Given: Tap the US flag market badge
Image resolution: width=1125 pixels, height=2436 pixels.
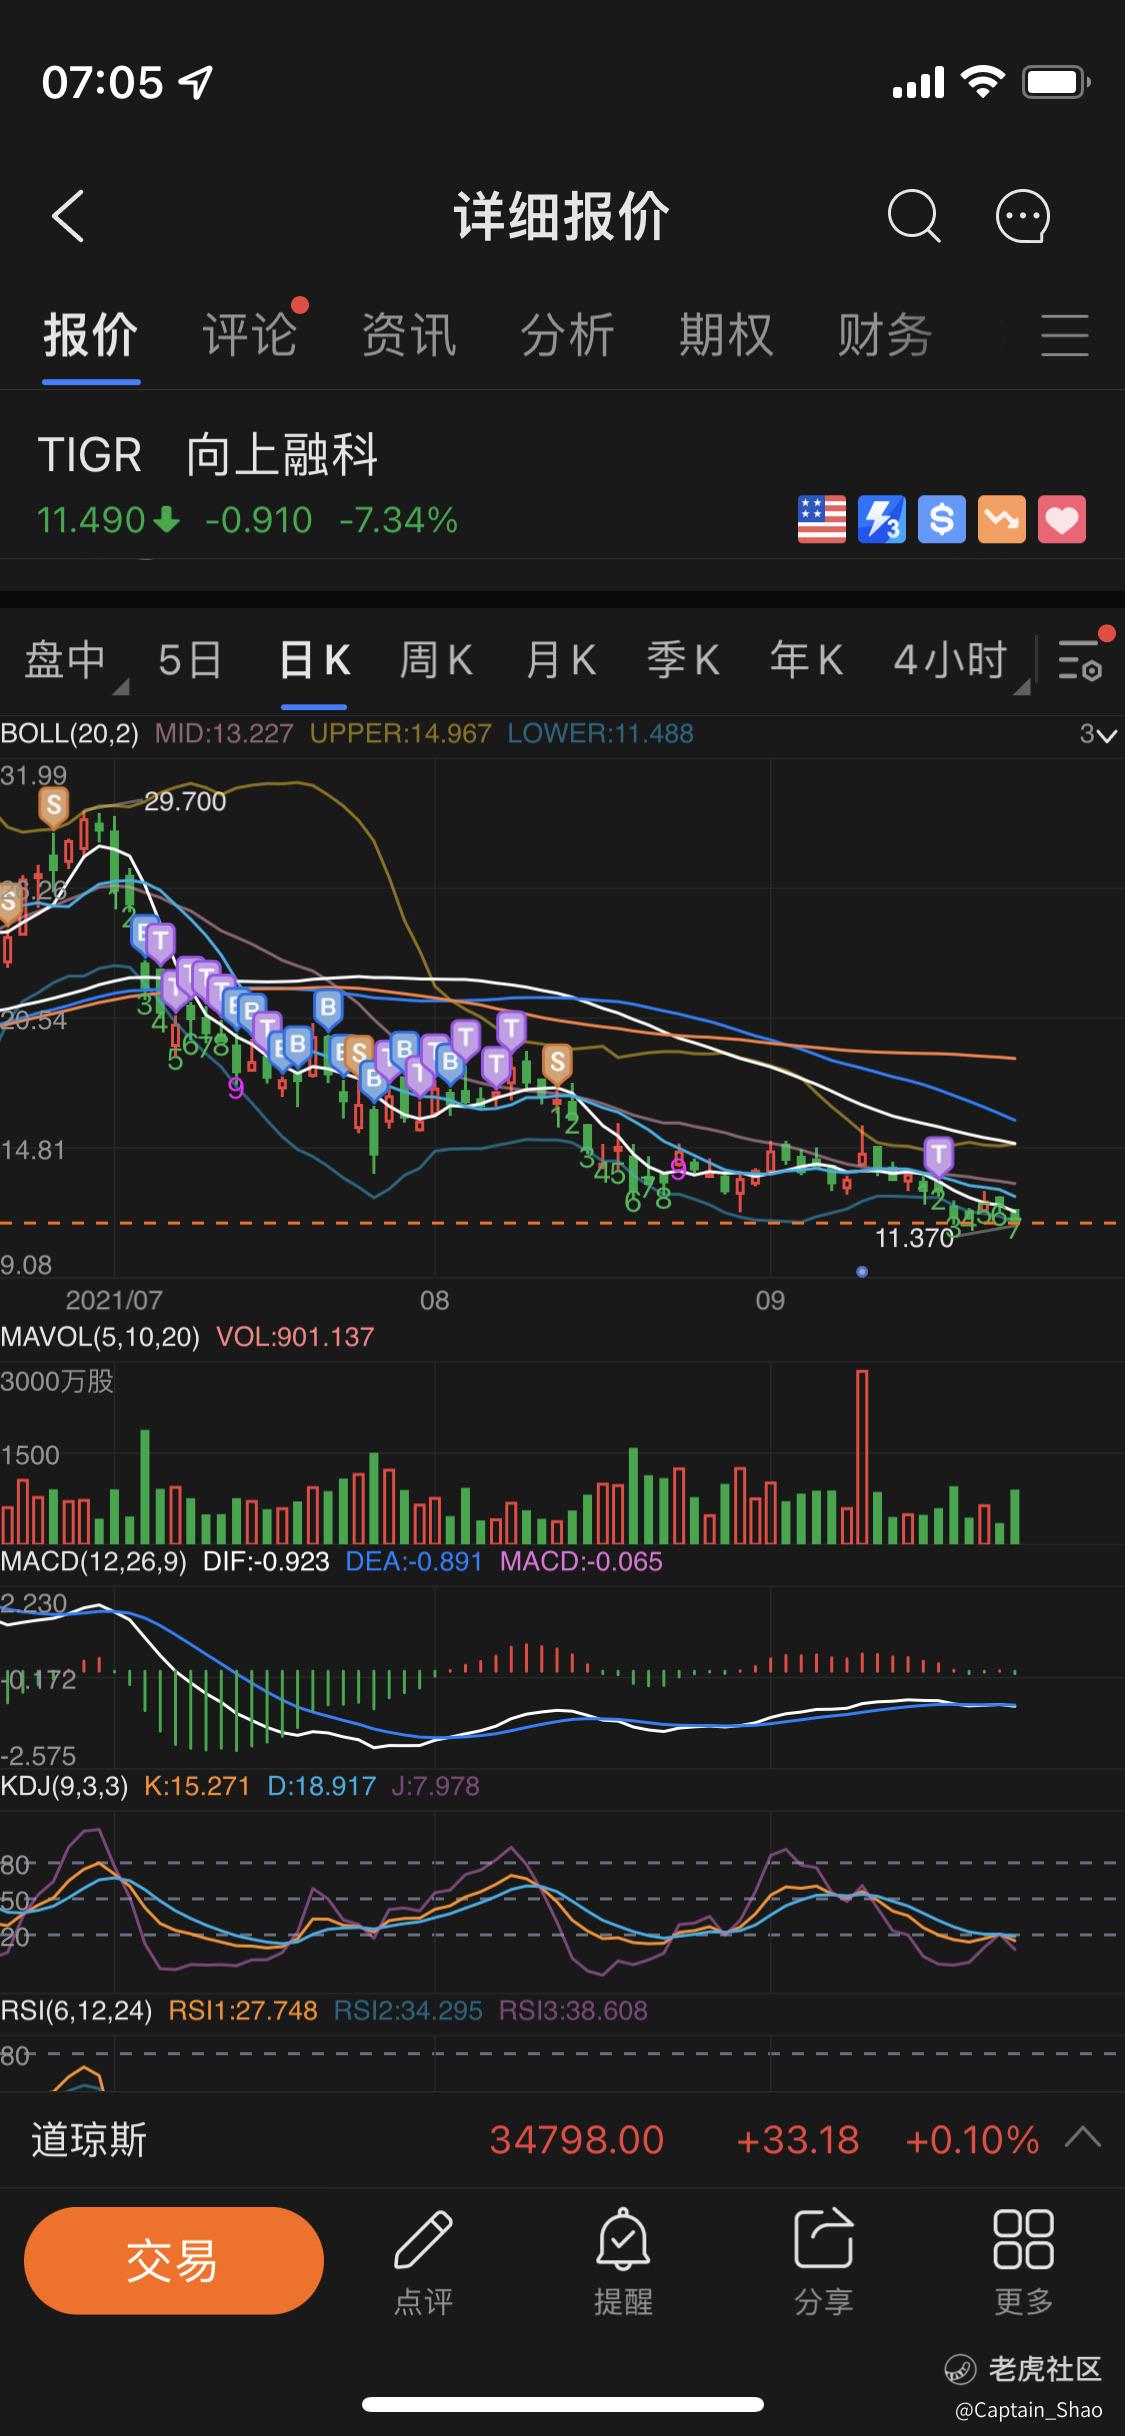Looking at the screenshot, I should click(x=822, y=520).
